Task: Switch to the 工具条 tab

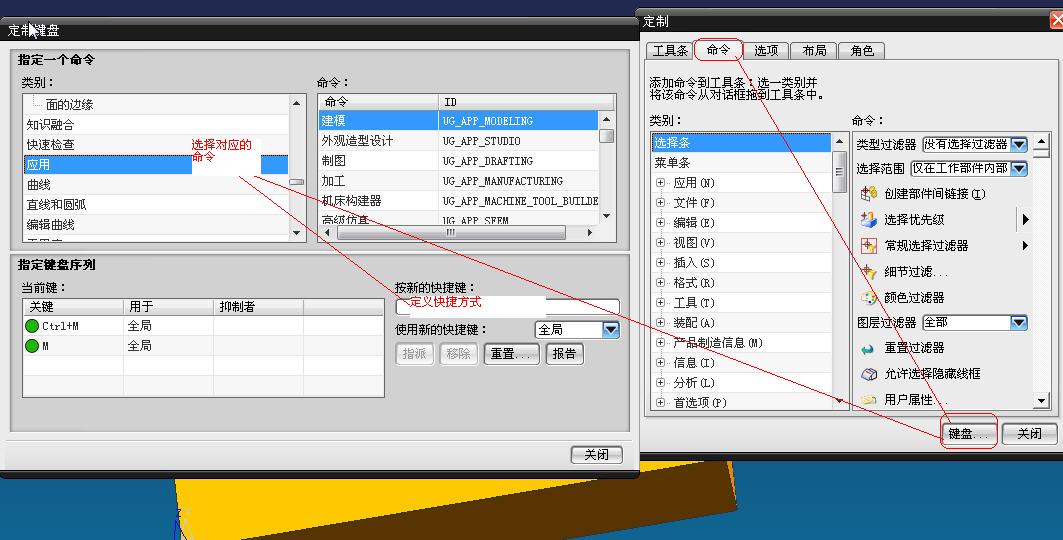Action: point(670,51)
